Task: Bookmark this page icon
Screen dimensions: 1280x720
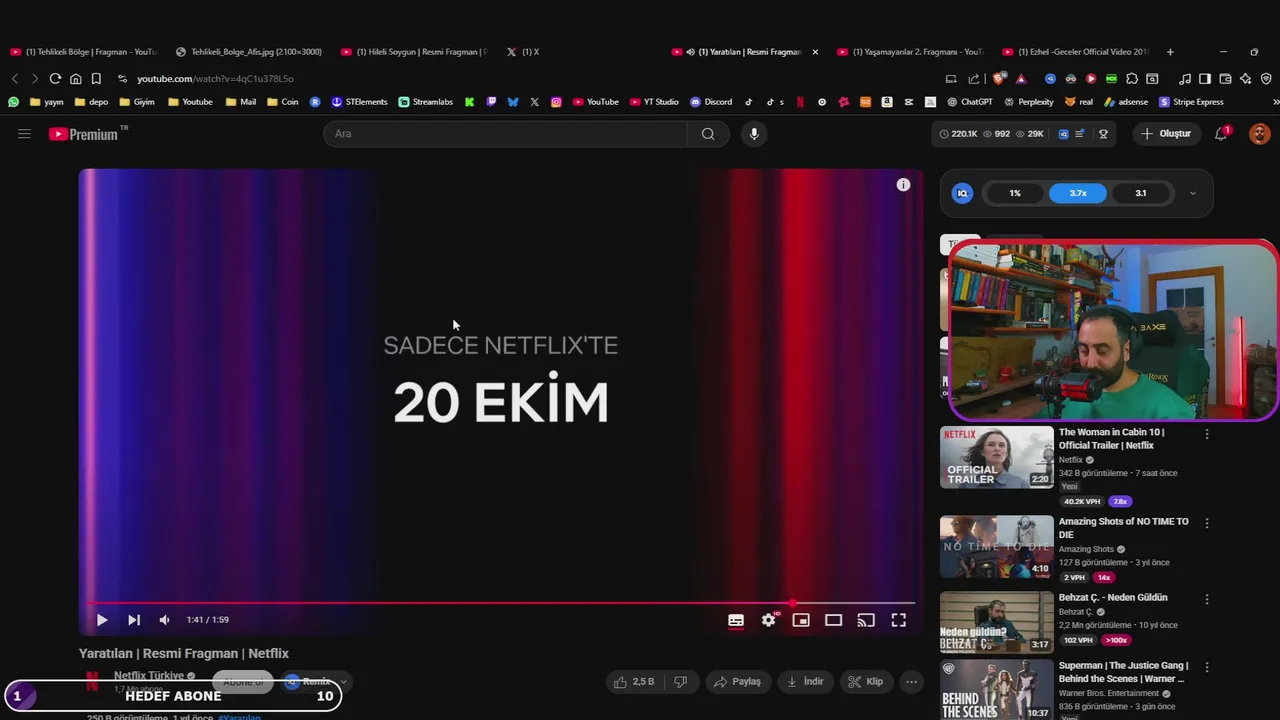Action: (96, 79)
